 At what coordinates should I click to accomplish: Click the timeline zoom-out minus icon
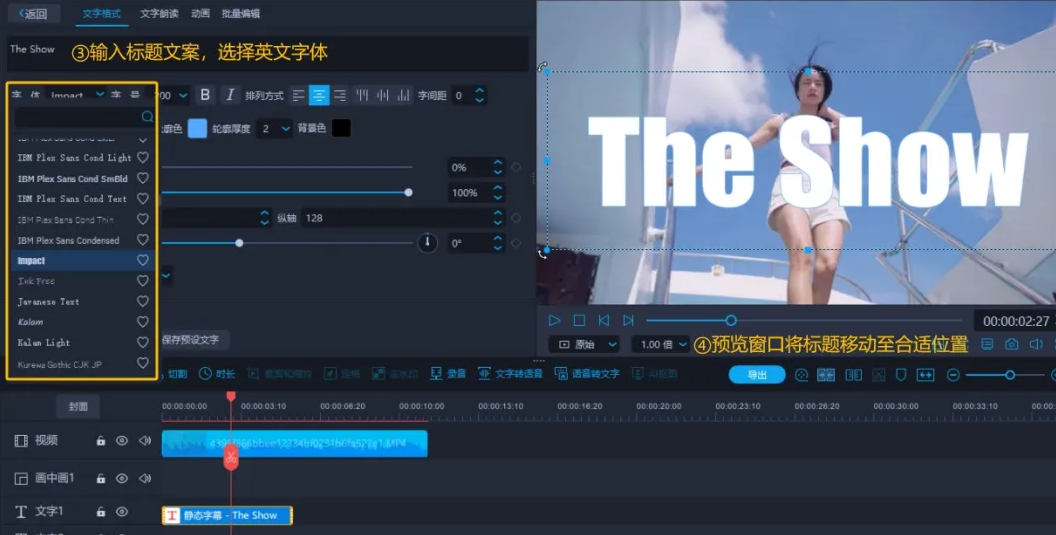coord(953,375)
